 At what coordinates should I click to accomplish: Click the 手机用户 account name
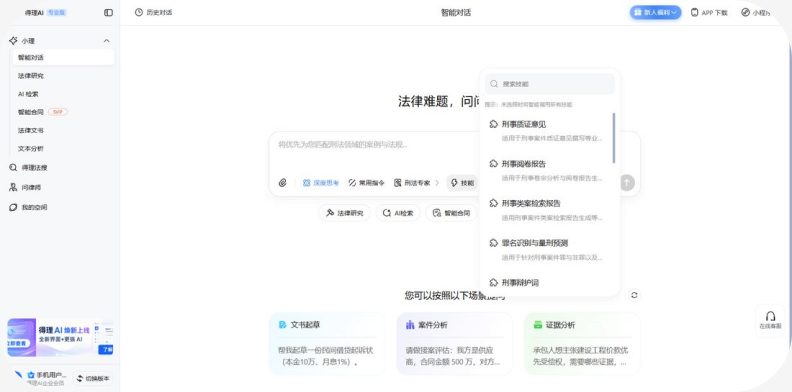[51, 375]
